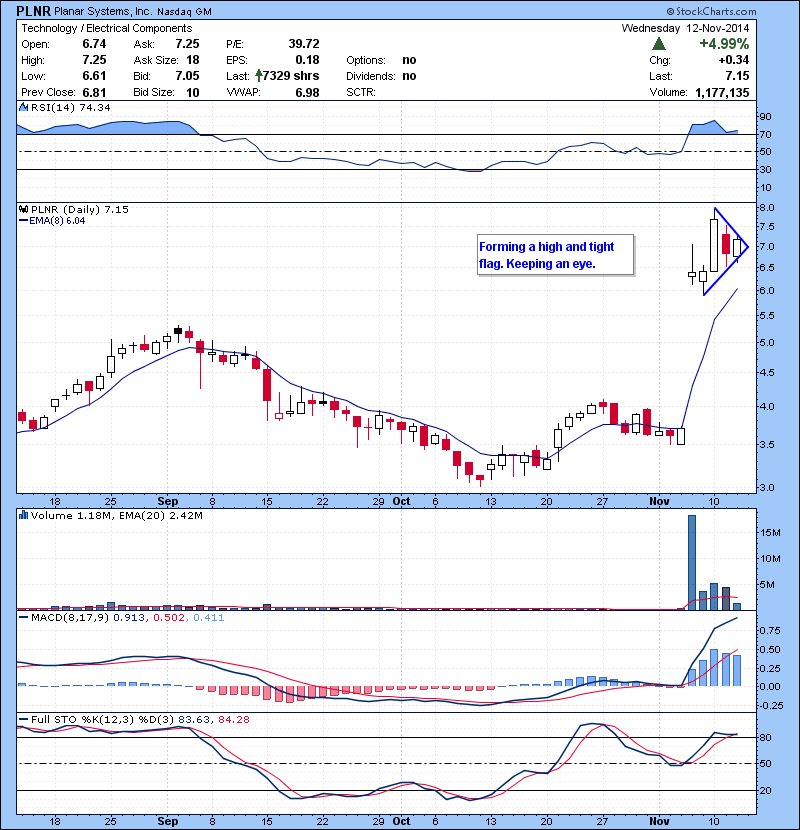This screenshot has width=800, height=830.
Task: Click the 8.0 price axis label
Action: tap(767, 208)
